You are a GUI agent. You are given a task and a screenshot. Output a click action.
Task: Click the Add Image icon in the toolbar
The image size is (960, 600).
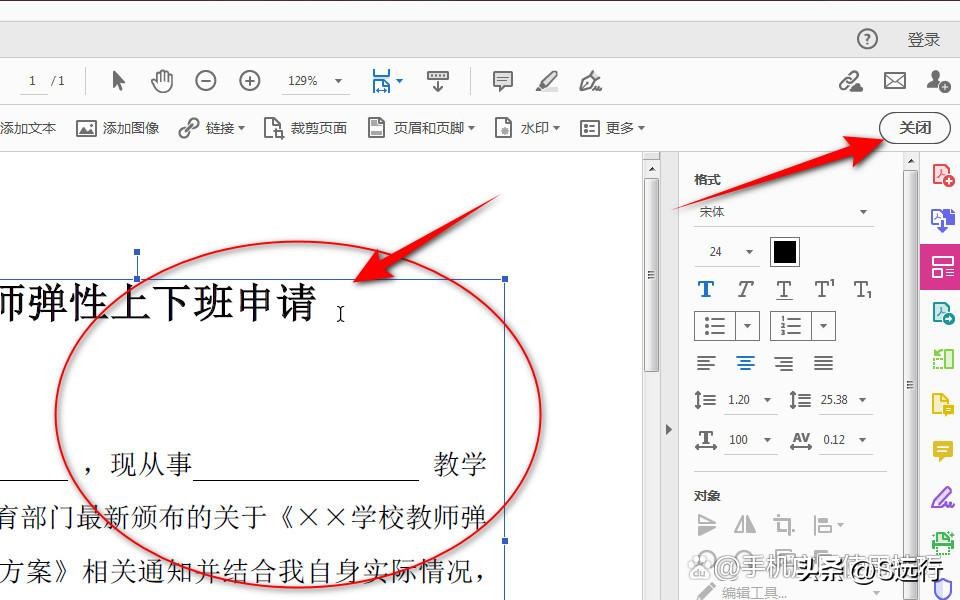(x=88, y=128)
